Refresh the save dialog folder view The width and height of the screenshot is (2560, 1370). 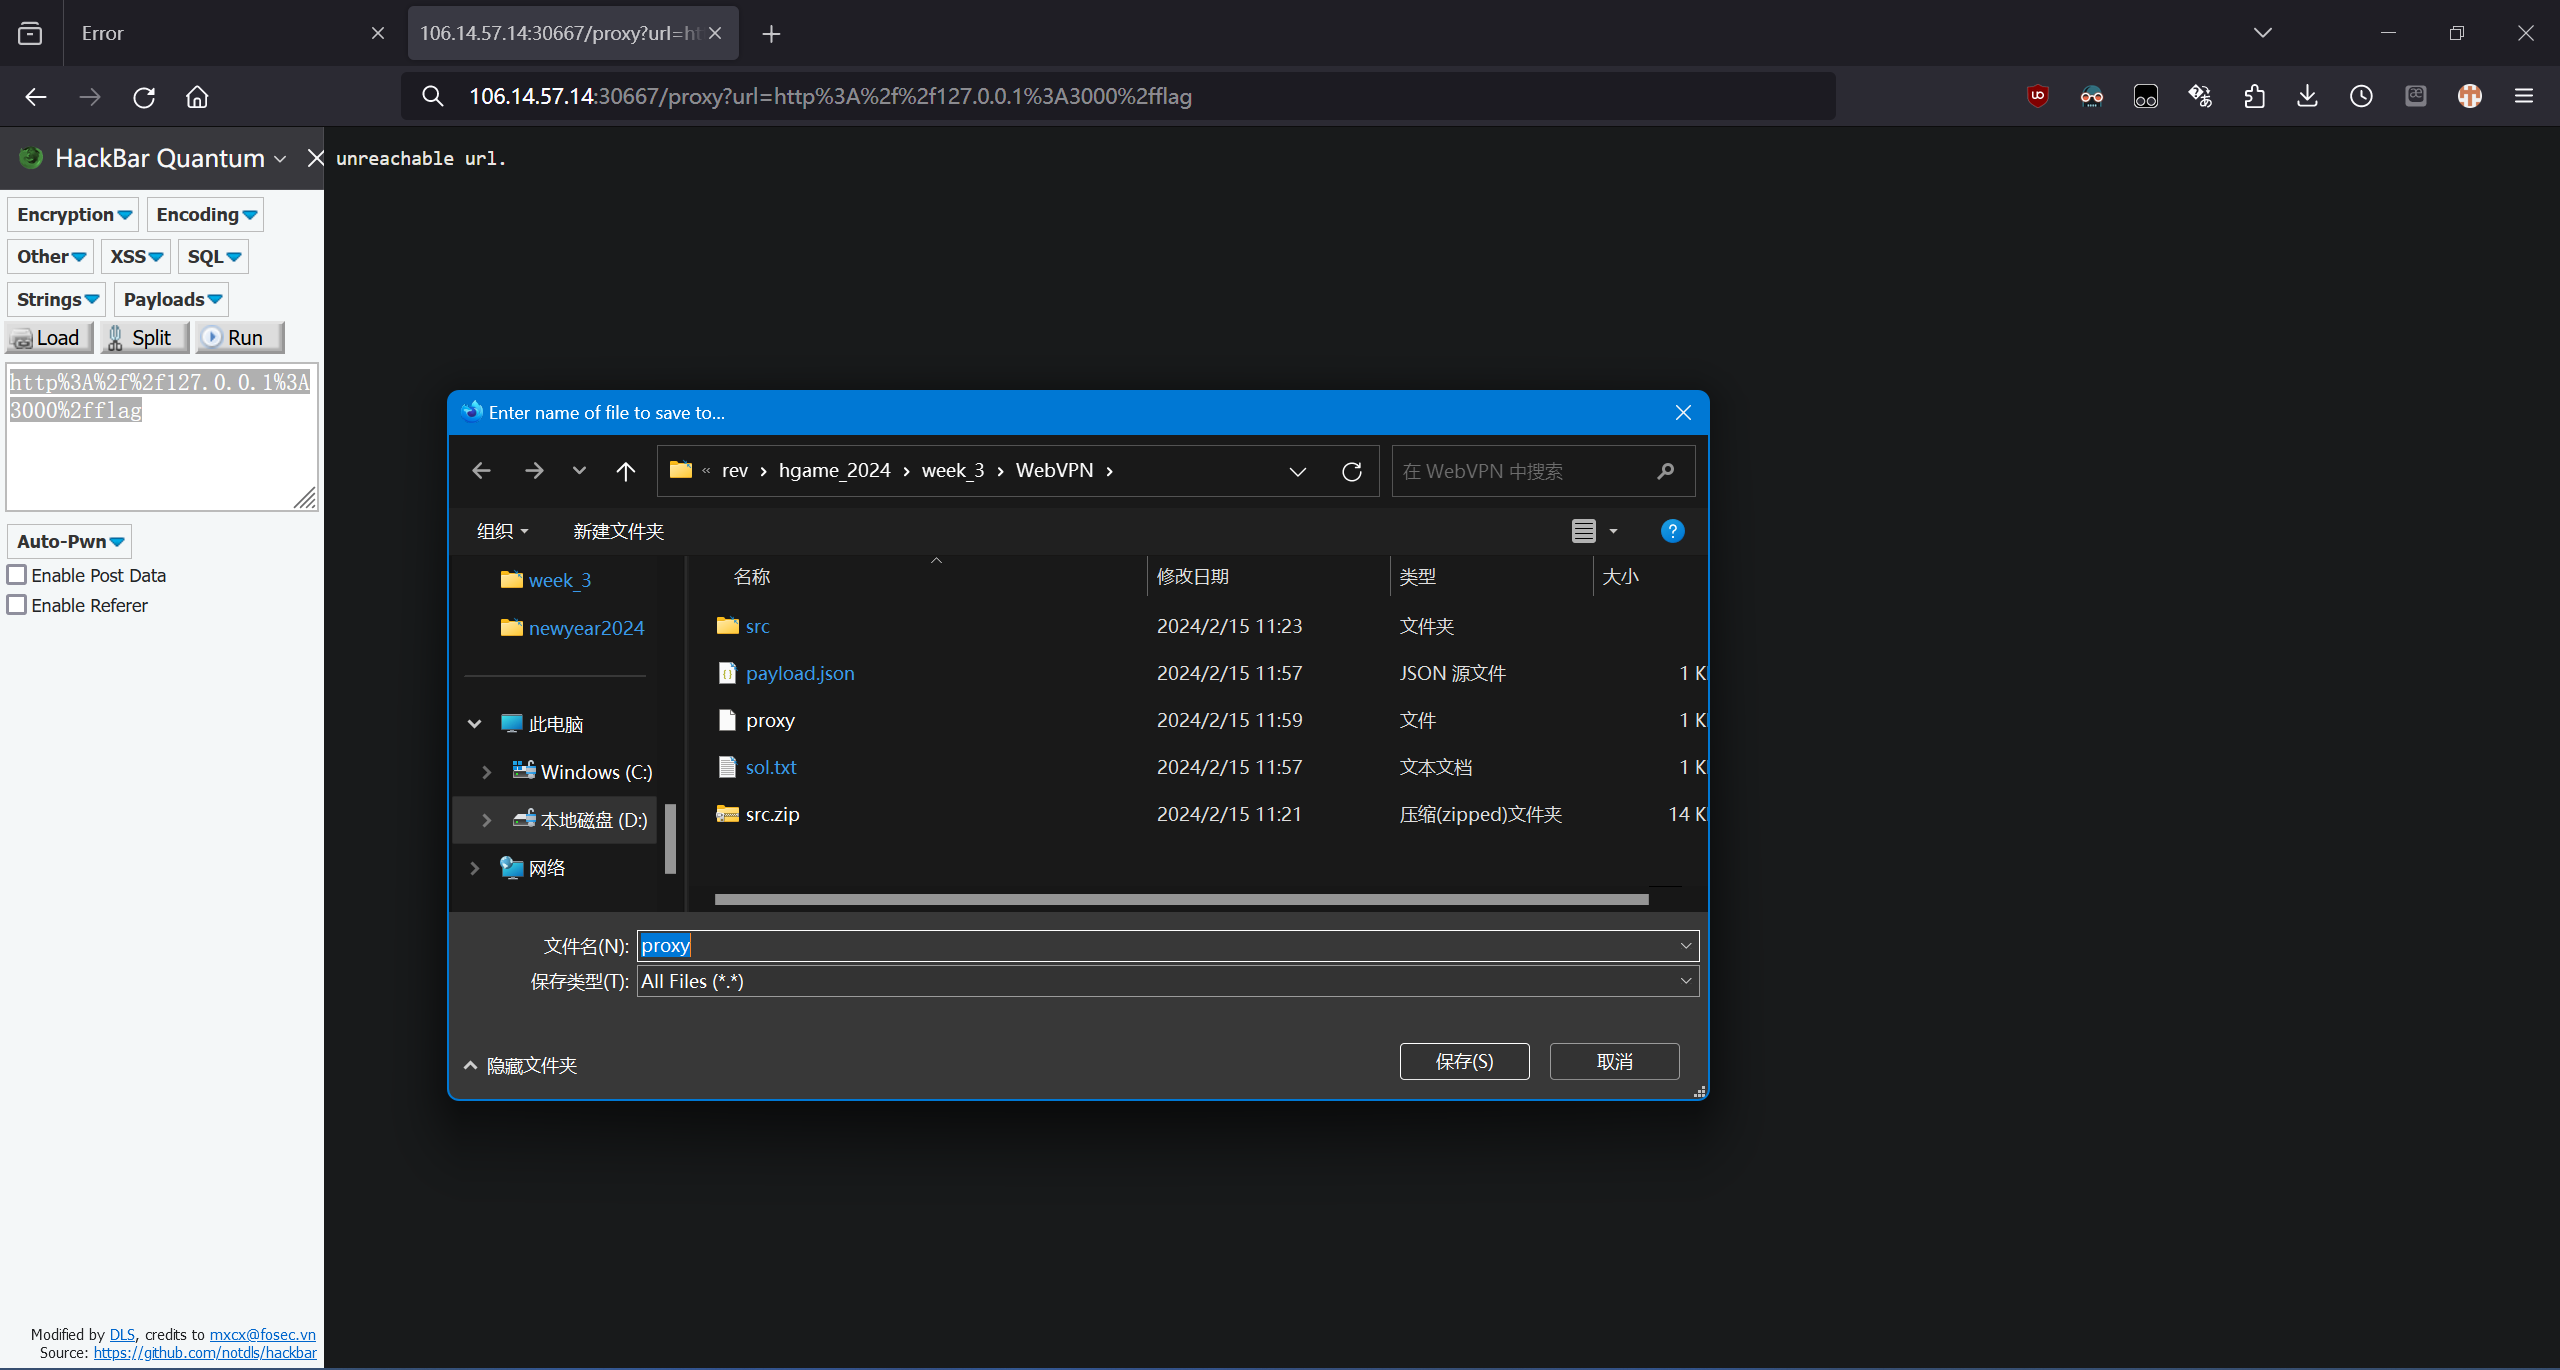click(1351, 471)
